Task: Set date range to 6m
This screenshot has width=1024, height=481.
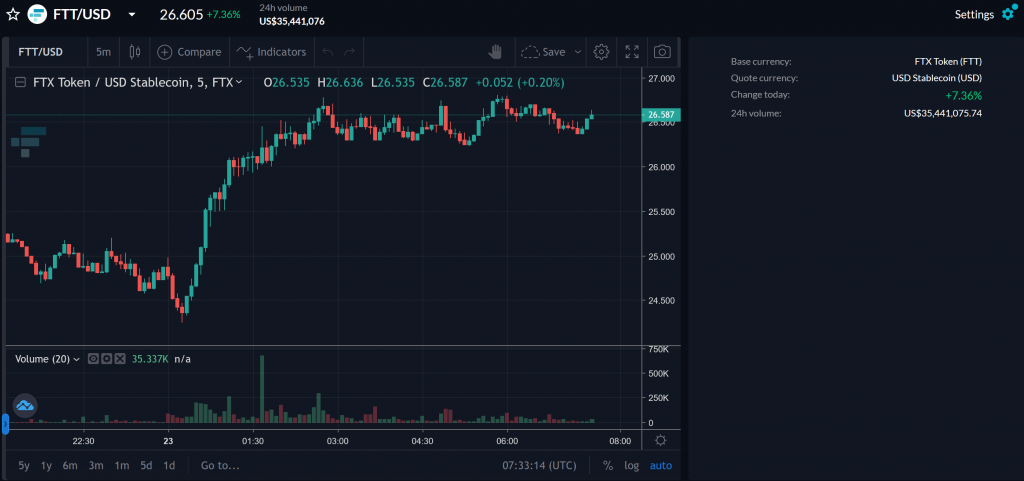Action: coord(70,465)
